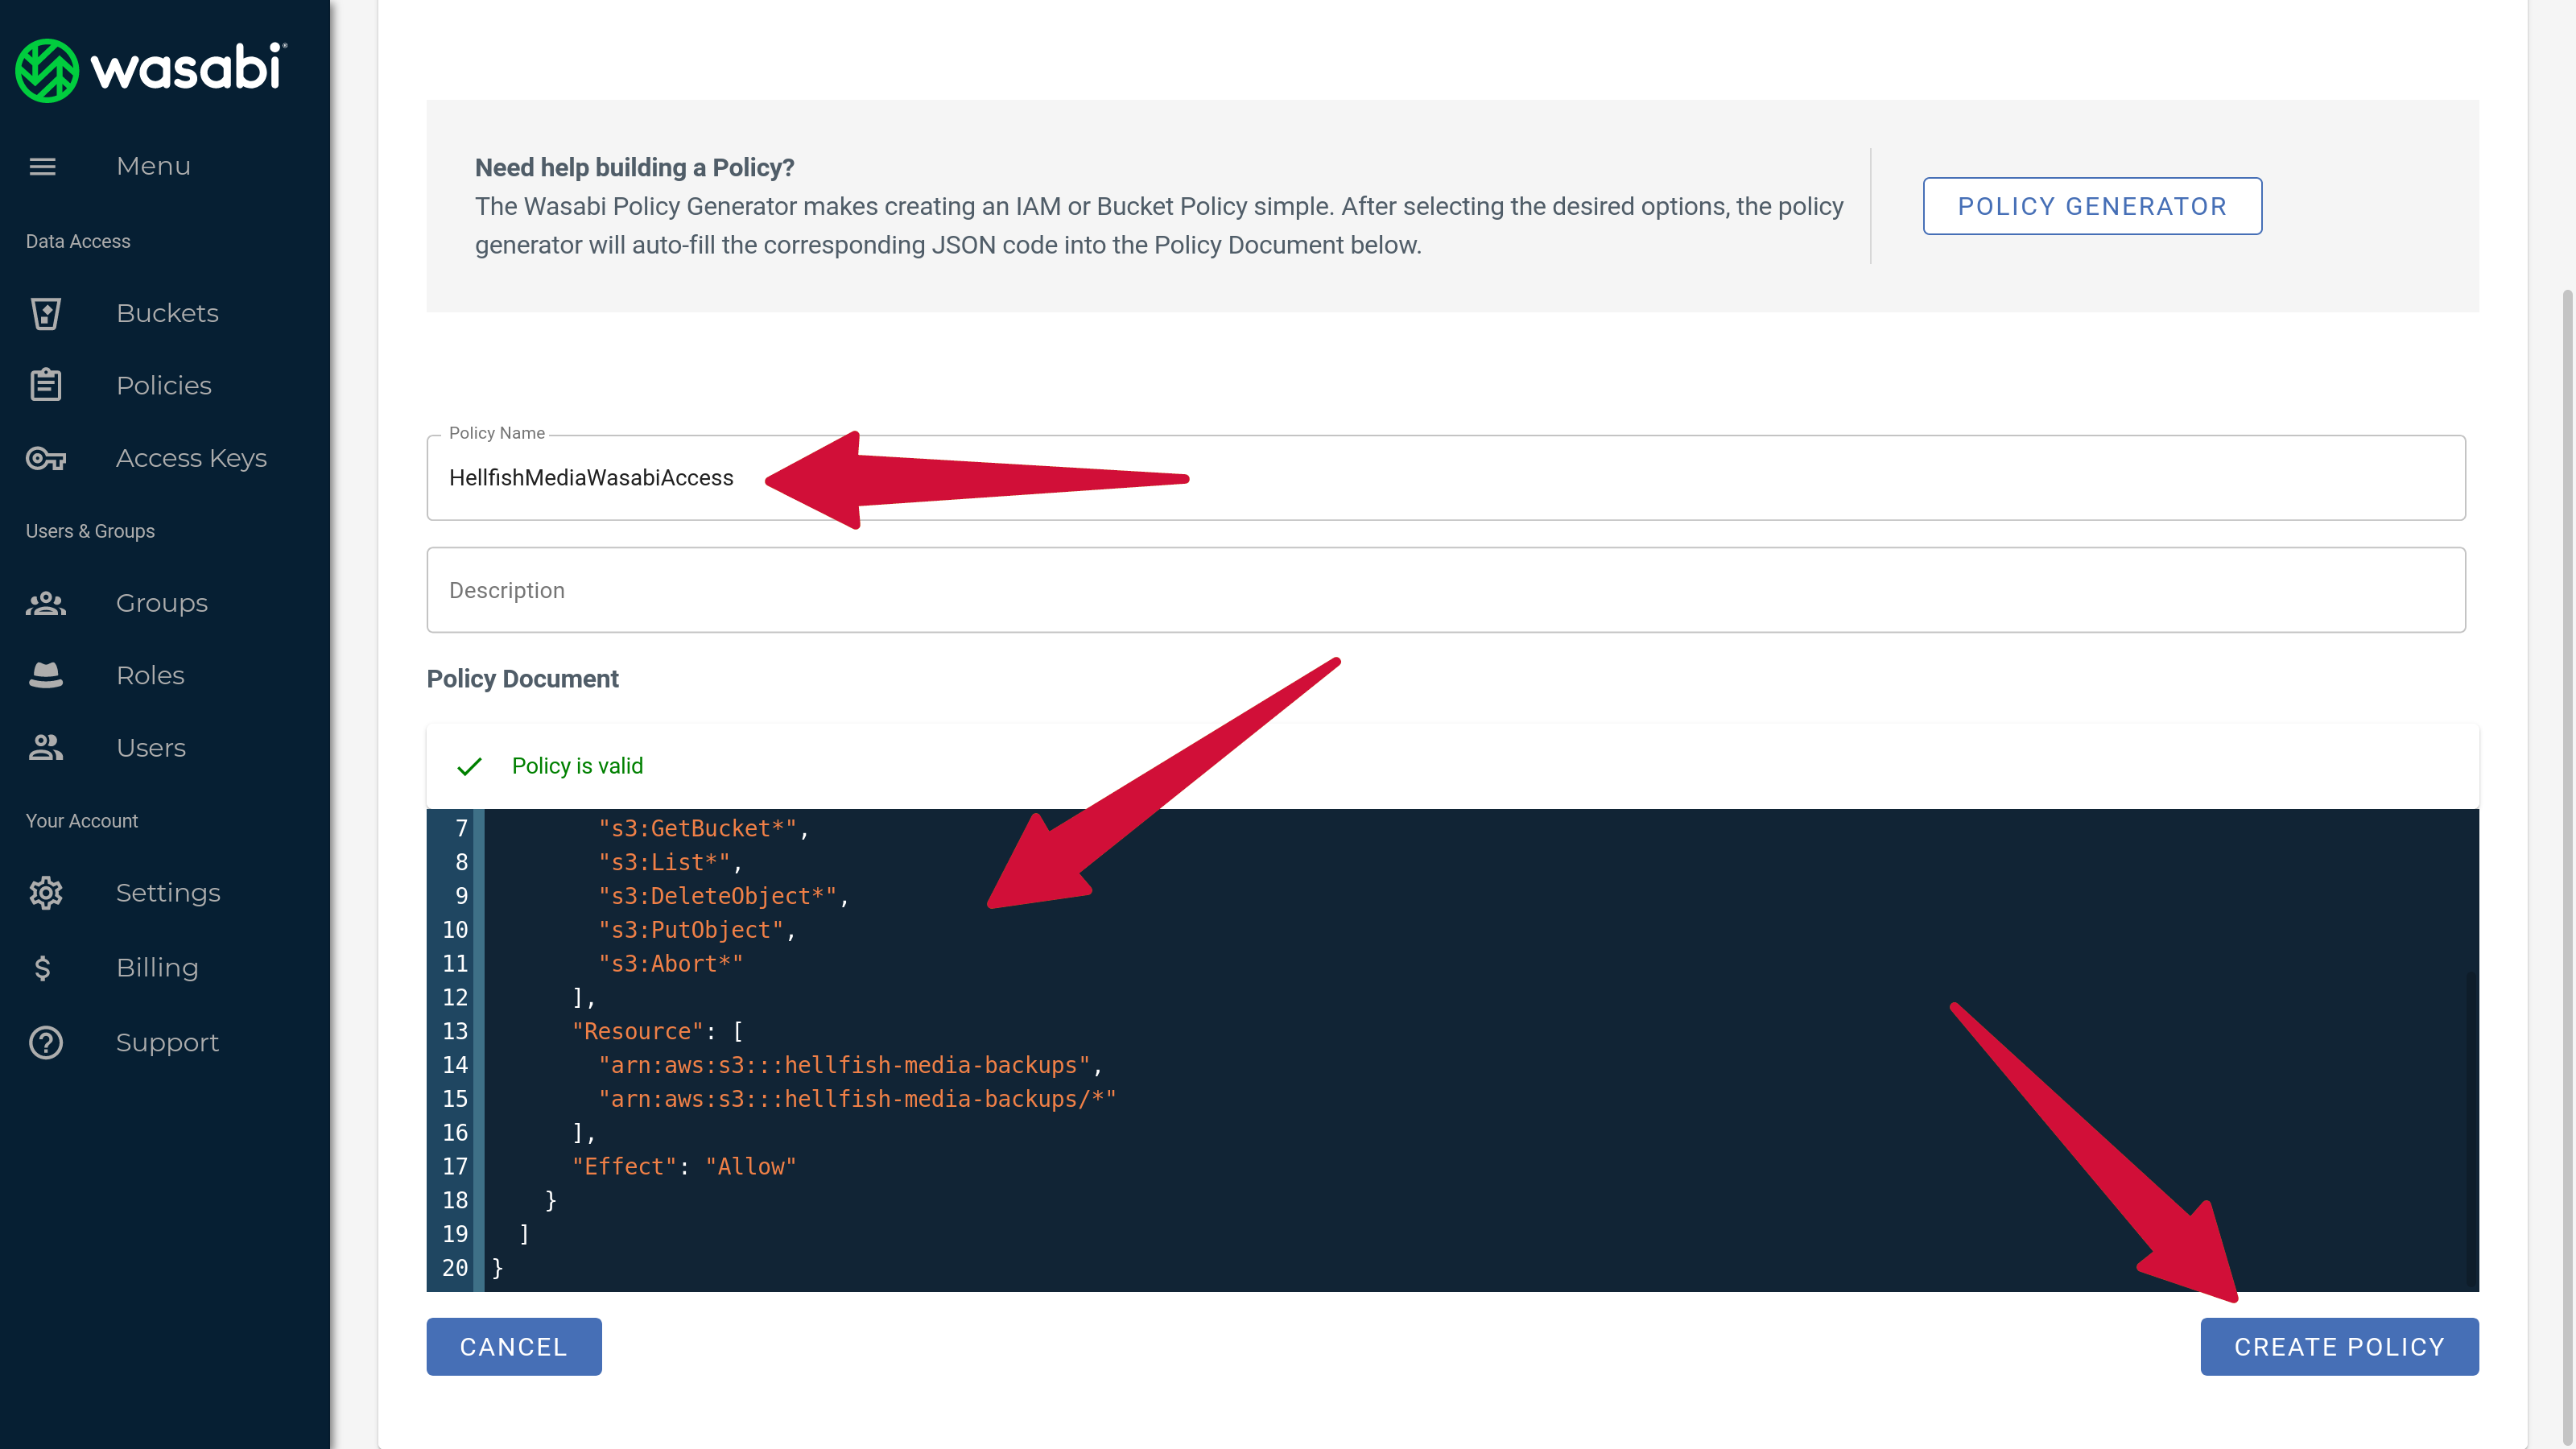Open the Roles page
Image resolution: width=2576 pixels, height=1449 pixels.
pyautogui.click(x=150, y=675)
